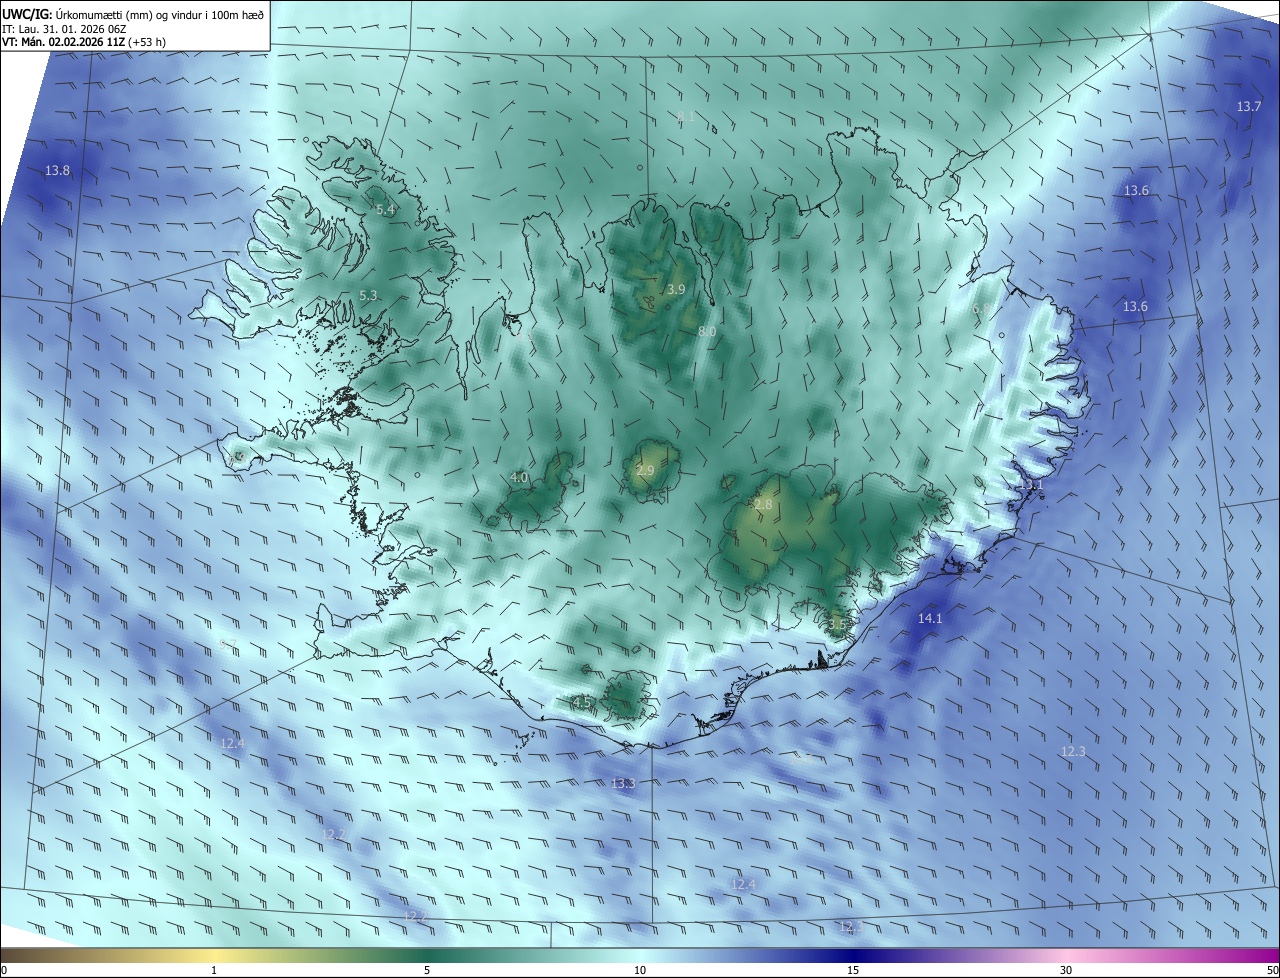Click the 13.3 value south of the coast
Screen dimensions: 1280x978
point(623,783)
